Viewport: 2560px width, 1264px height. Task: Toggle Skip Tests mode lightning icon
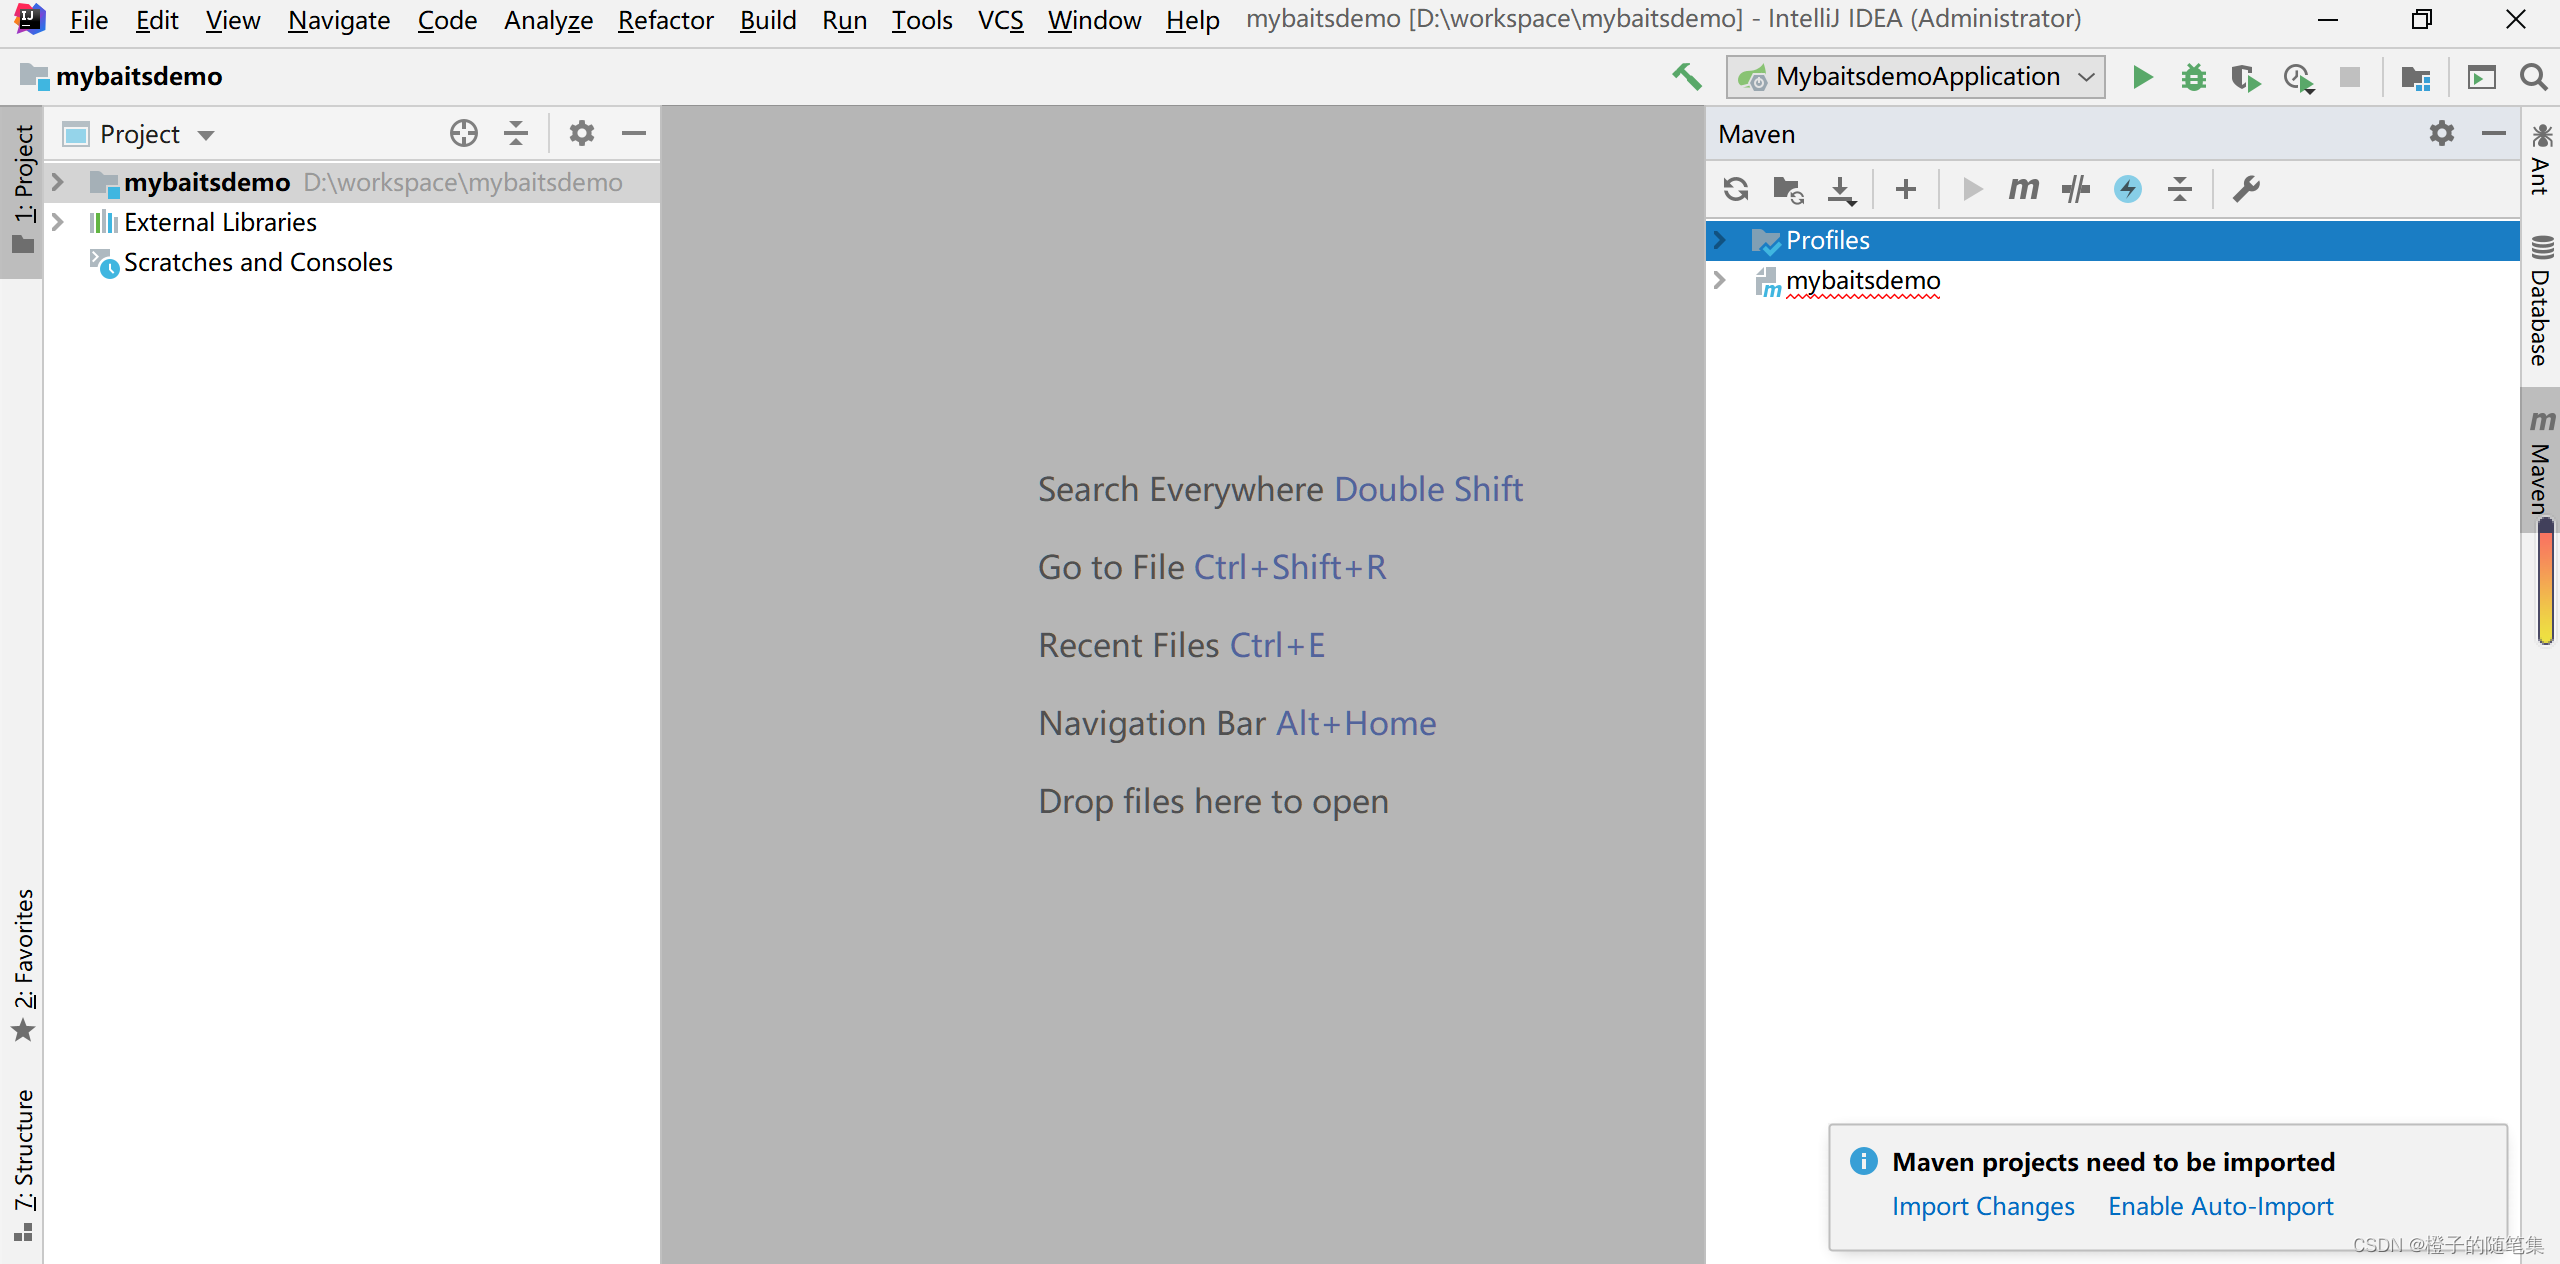[x=2128, y=189]
